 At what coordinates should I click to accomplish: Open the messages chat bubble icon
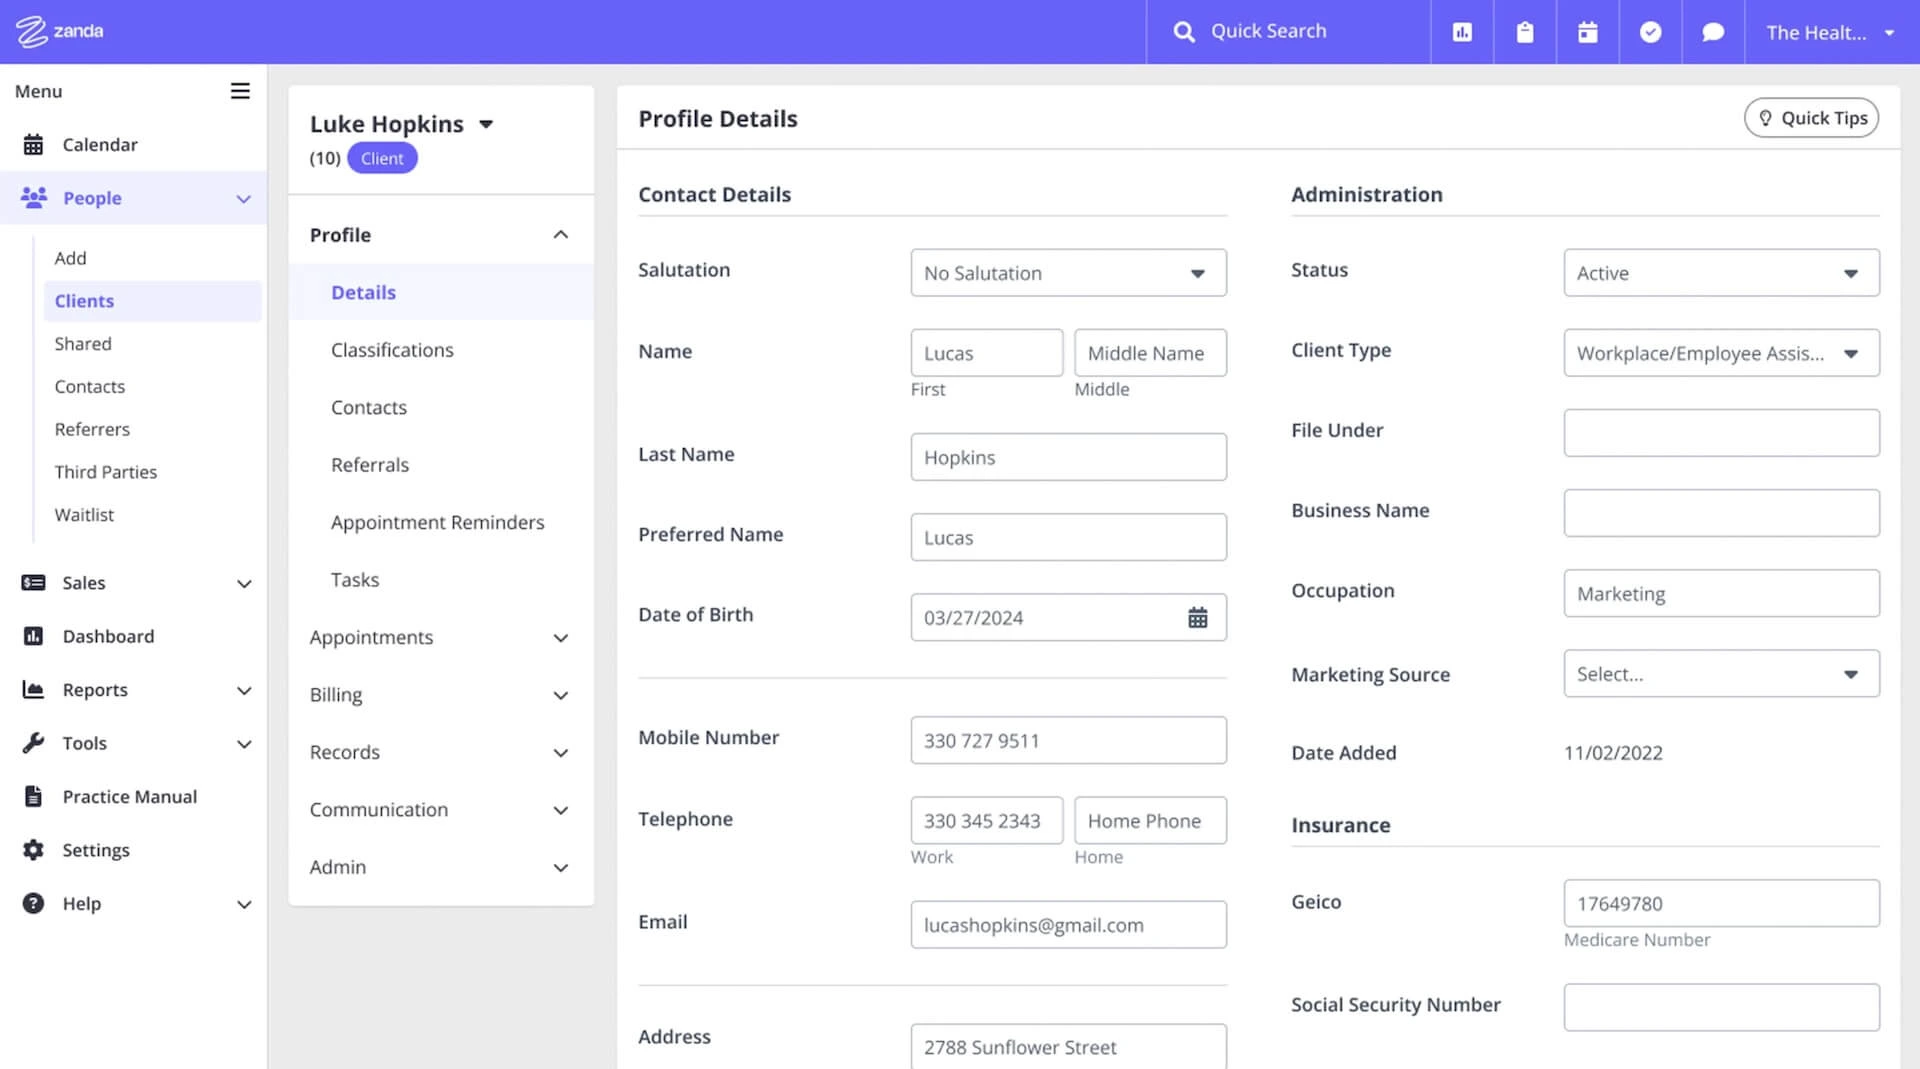point(1714,32)
